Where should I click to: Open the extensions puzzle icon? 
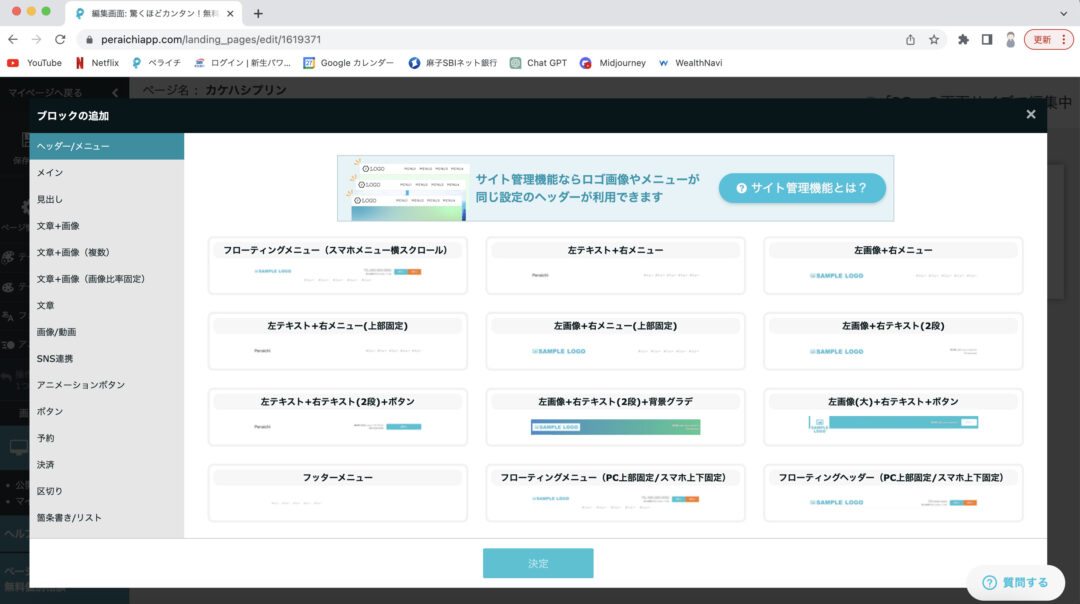[963, 40]
